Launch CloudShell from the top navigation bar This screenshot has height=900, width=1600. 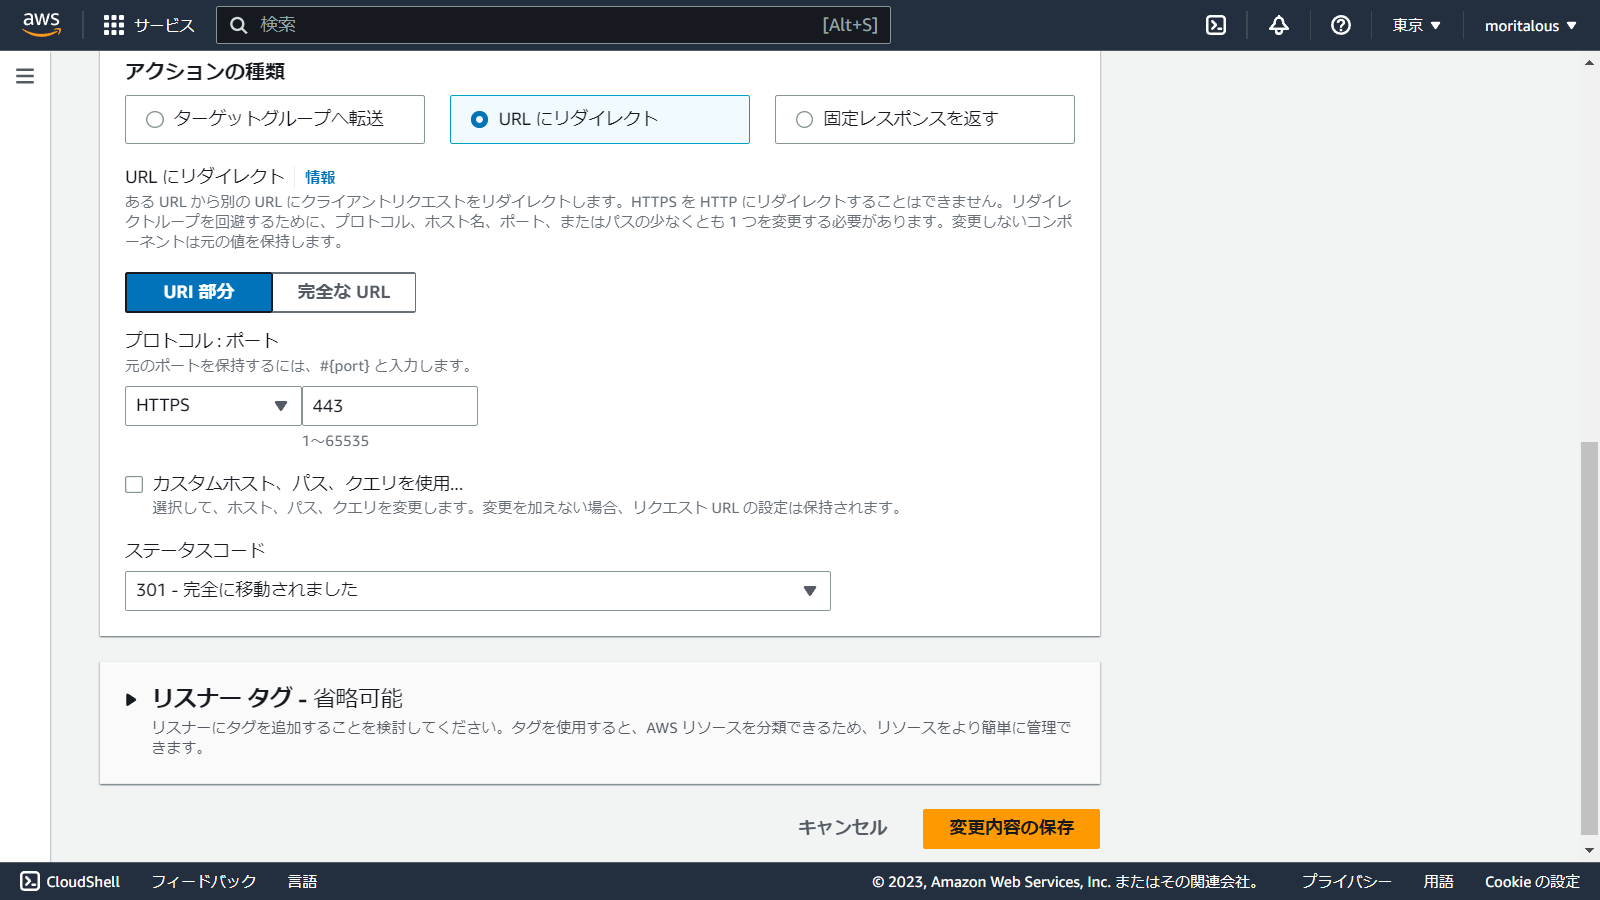coord(1214,25)
